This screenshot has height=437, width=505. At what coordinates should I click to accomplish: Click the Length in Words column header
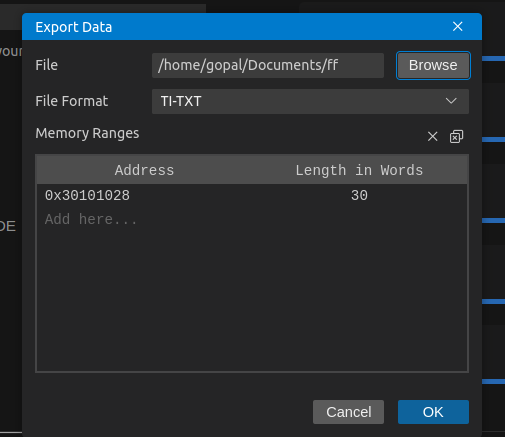[x=359, y=170]
